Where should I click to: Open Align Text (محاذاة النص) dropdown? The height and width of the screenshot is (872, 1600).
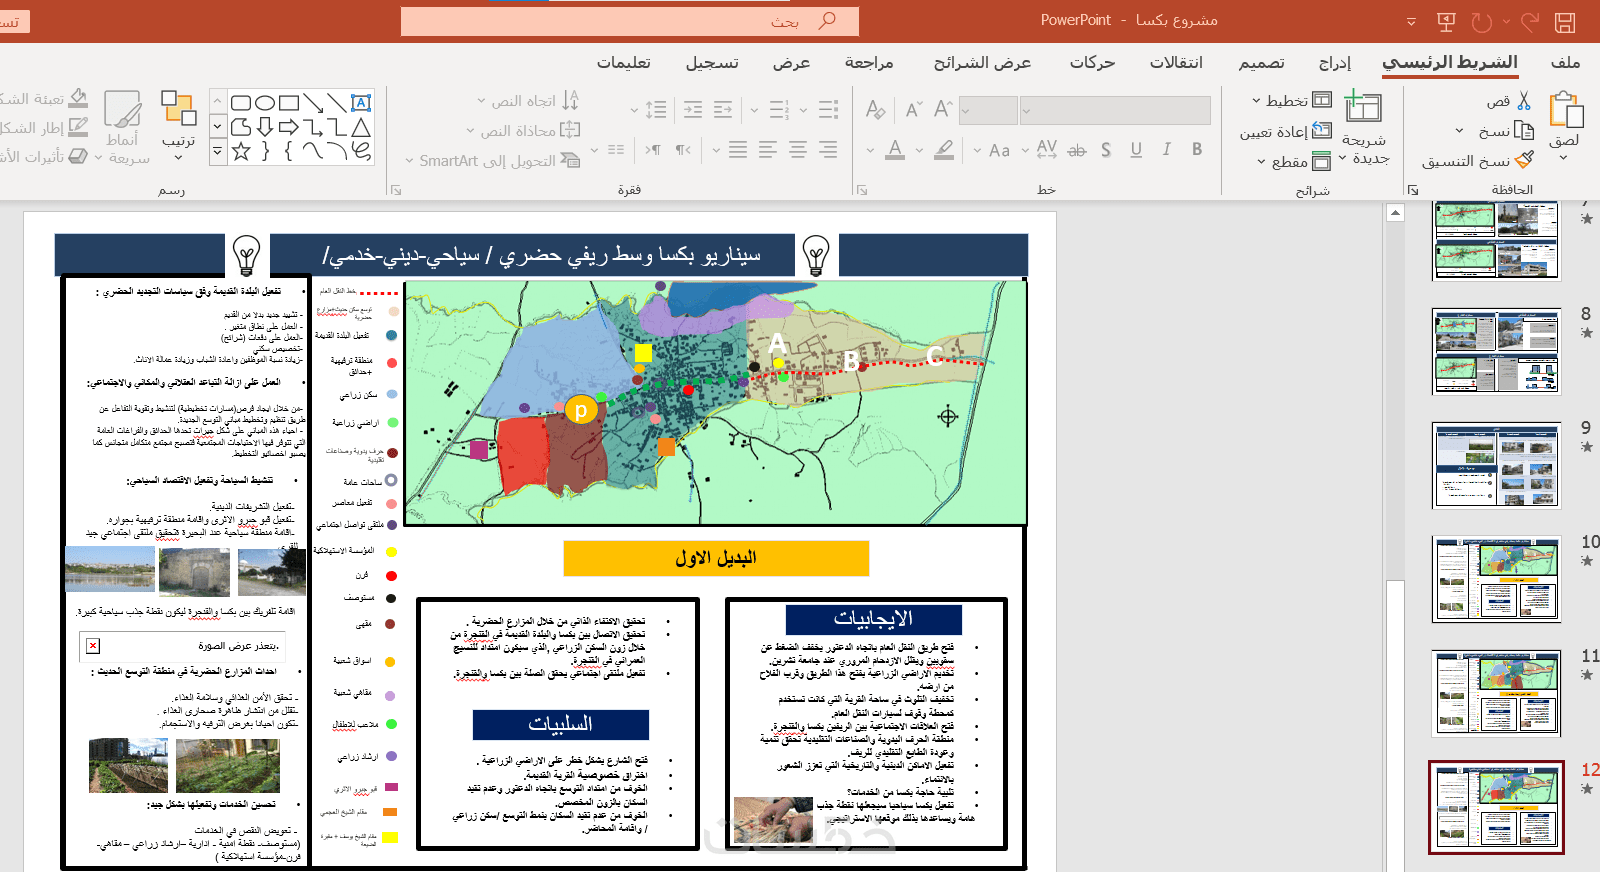[x=522, y=131]
